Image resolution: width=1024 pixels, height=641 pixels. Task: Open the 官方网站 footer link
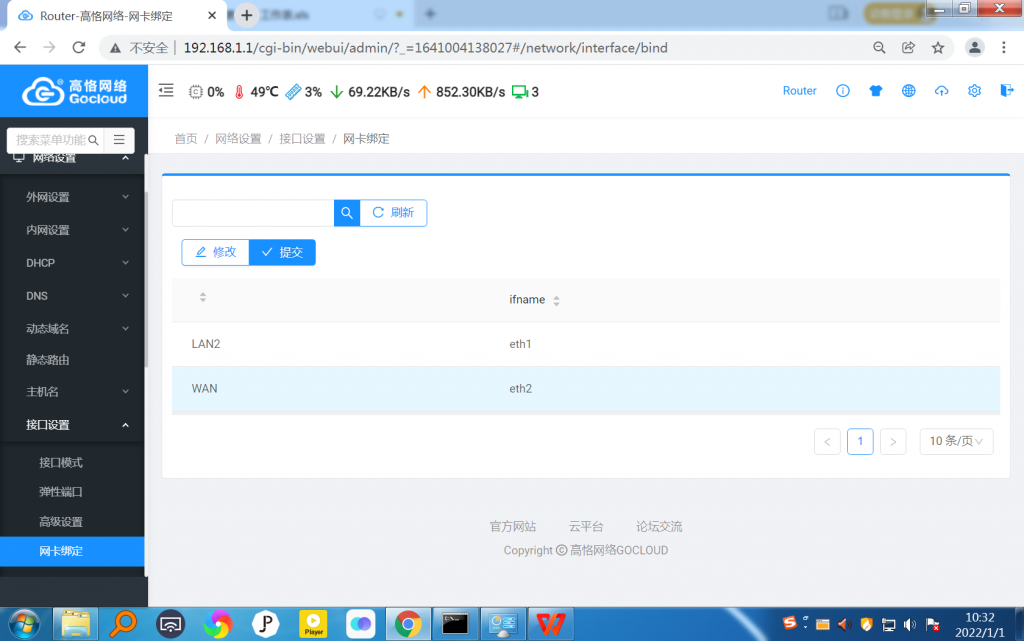point(513,526)
